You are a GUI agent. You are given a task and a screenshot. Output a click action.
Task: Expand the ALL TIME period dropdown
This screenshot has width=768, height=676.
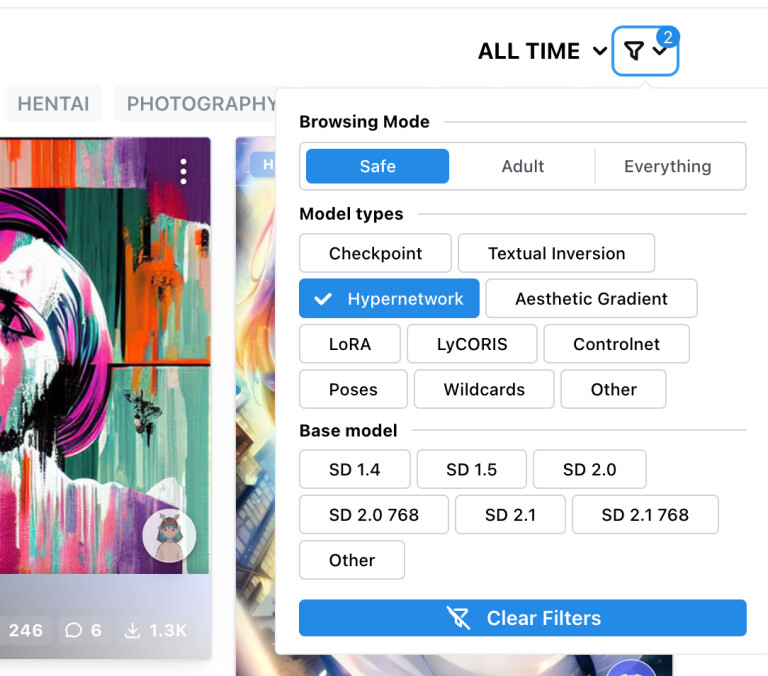pyautogui.click(x=543, y=51)
